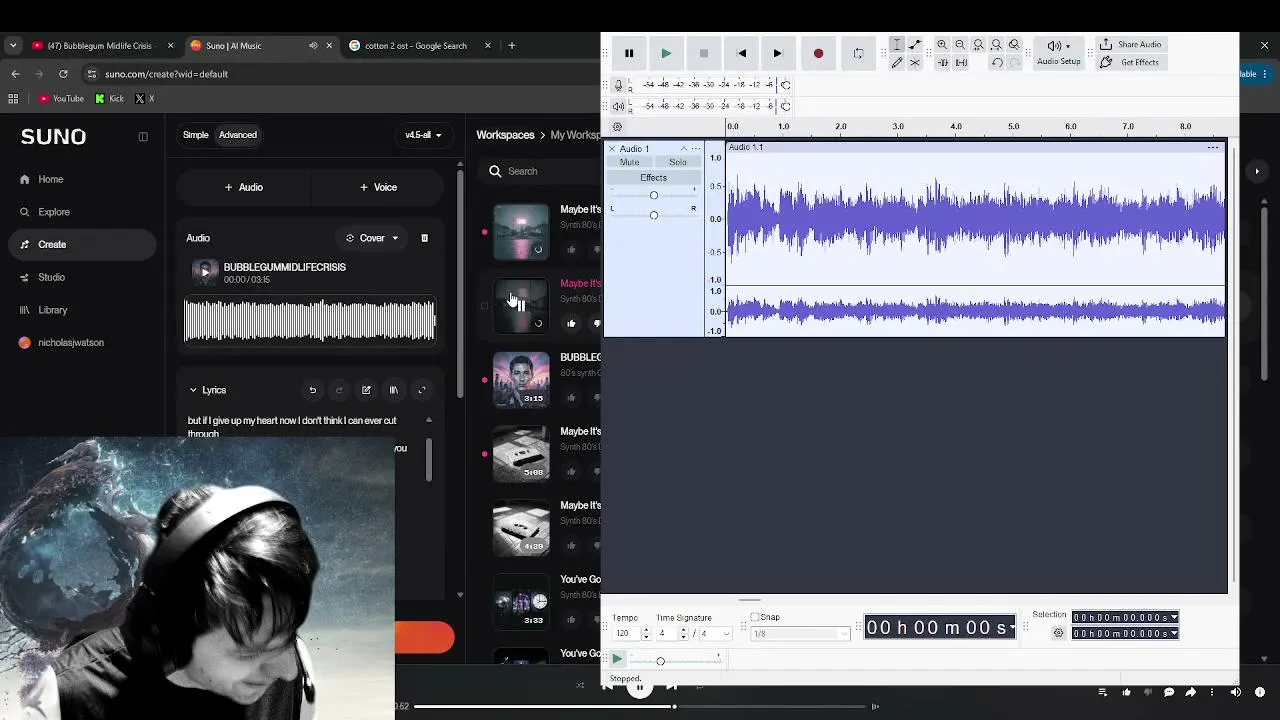Collapse the Suno sidebar
This screenshot has height=720, width=1280.
pos(143,137)
